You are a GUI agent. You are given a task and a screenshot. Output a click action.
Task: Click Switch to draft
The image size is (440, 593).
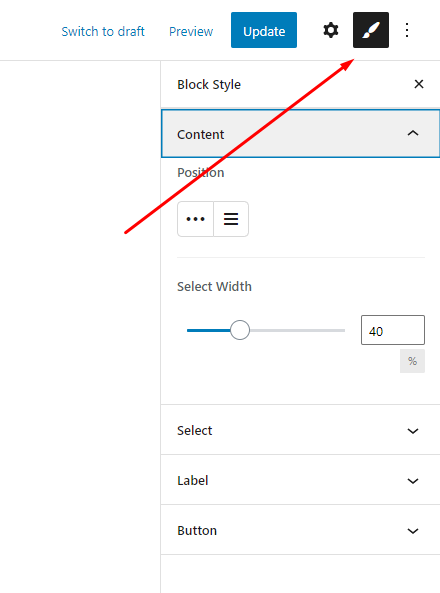click(103, 31)
